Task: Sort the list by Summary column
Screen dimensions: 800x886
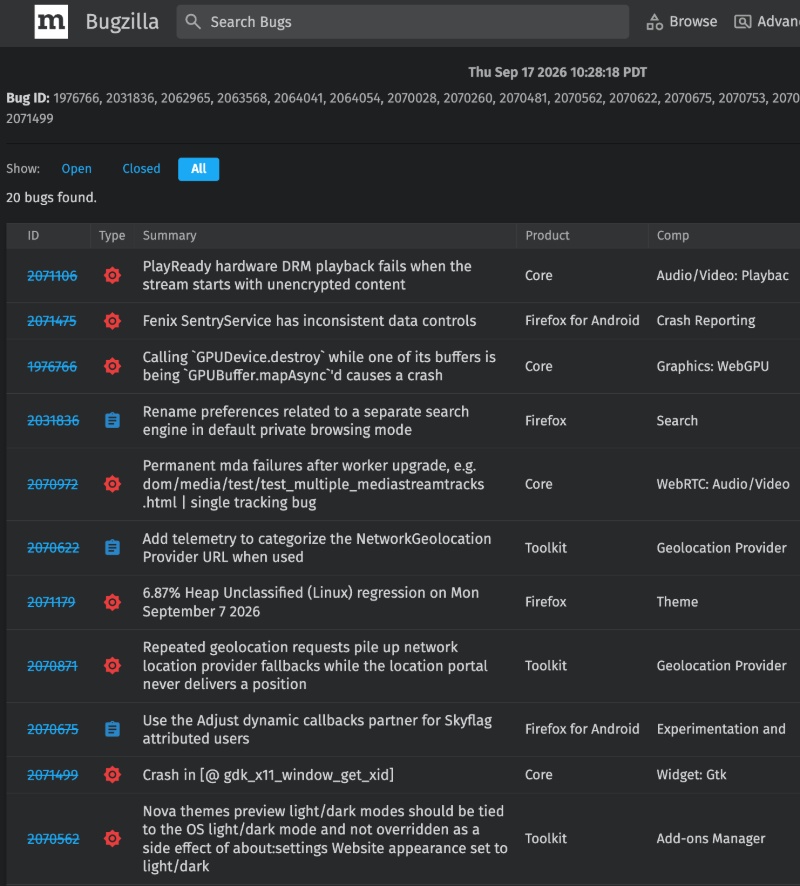Action: tap(169, 236)
